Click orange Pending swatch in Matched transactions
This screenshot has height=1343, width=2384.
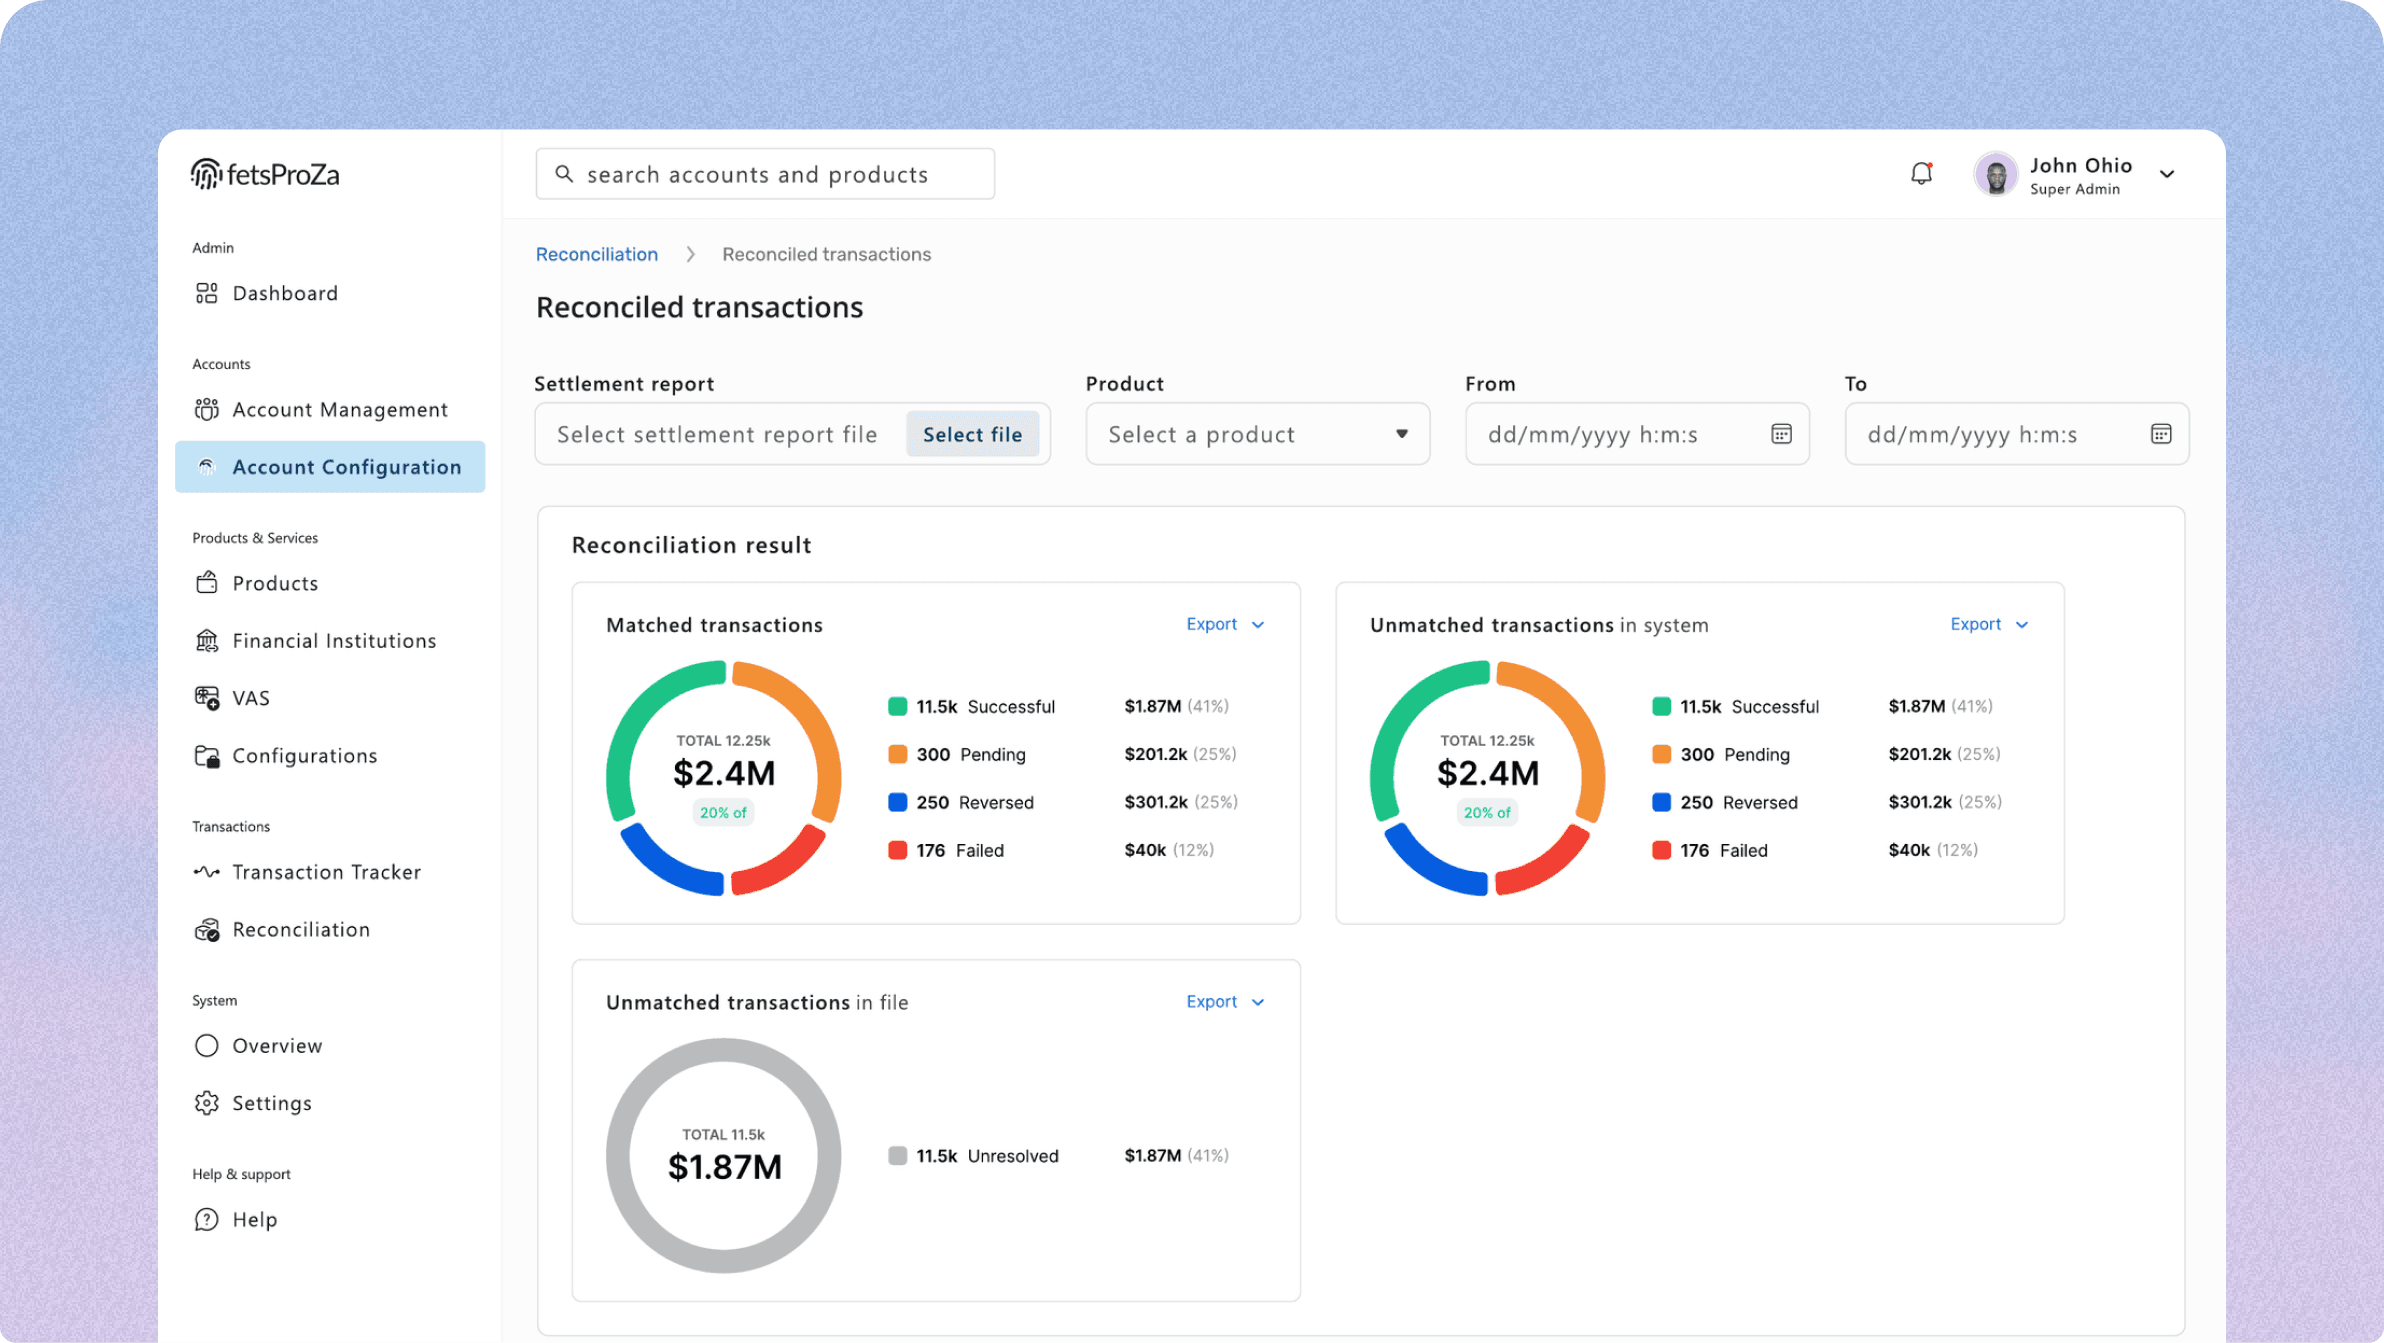[x=897, y=754]
